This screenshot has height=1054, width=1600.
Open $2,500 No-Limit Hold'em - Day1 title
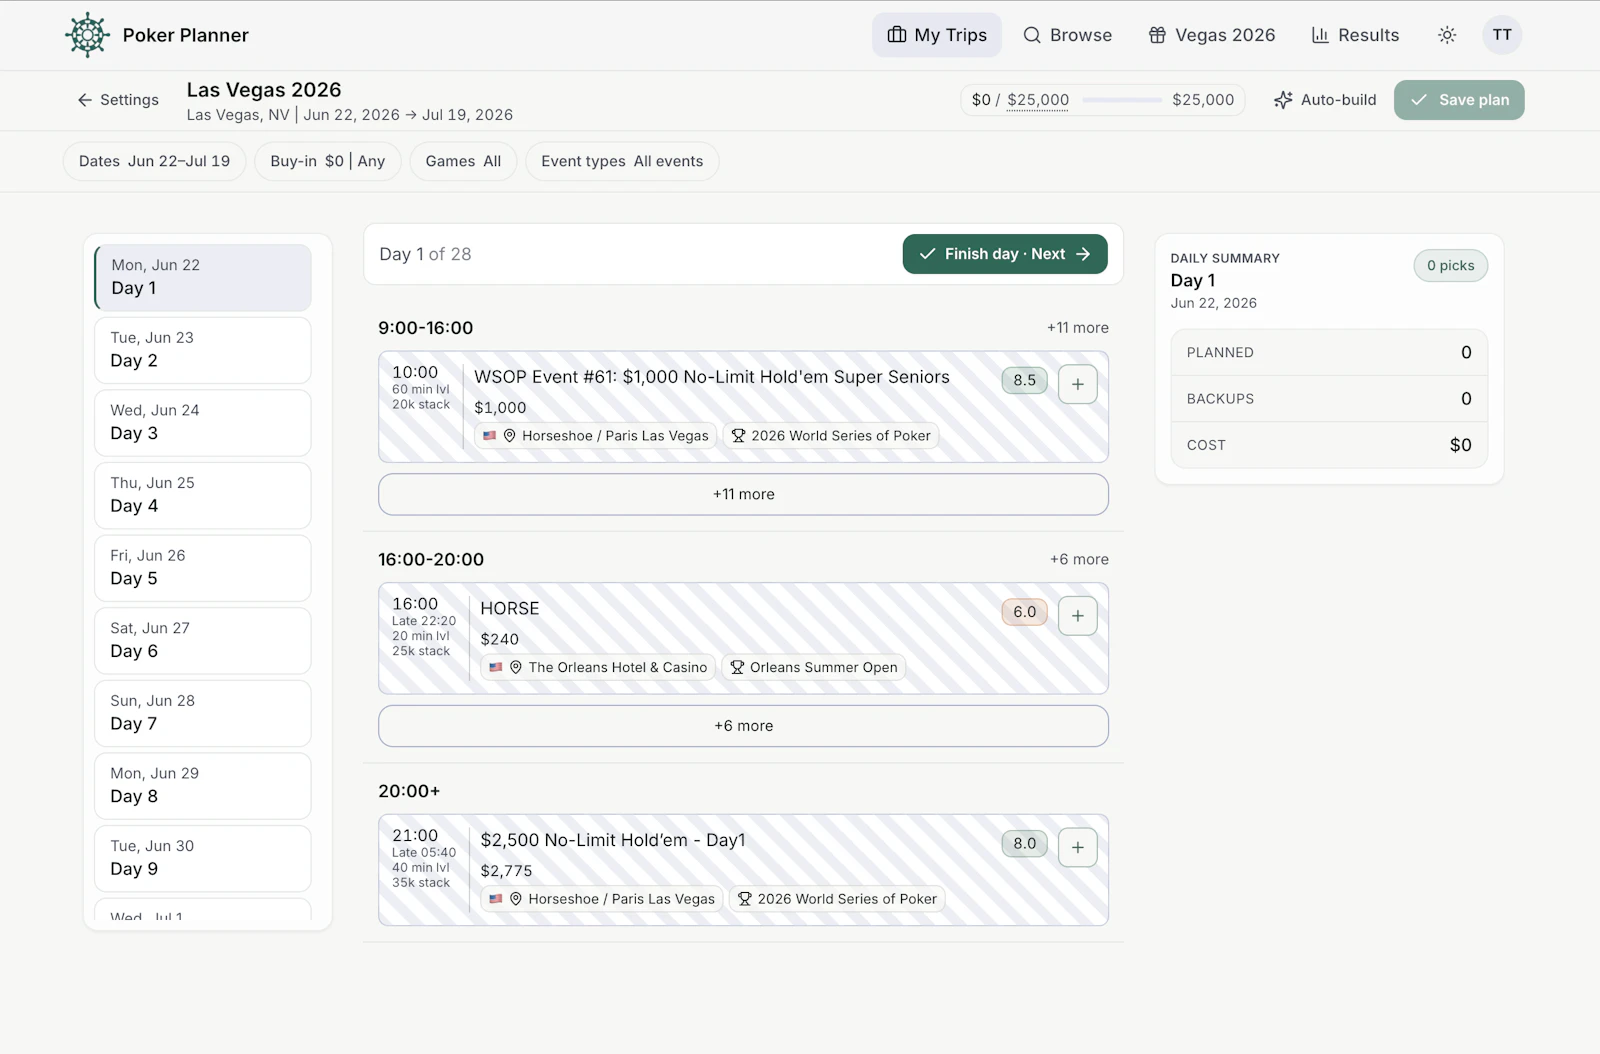pyautogui.click(x=613, y=840)
